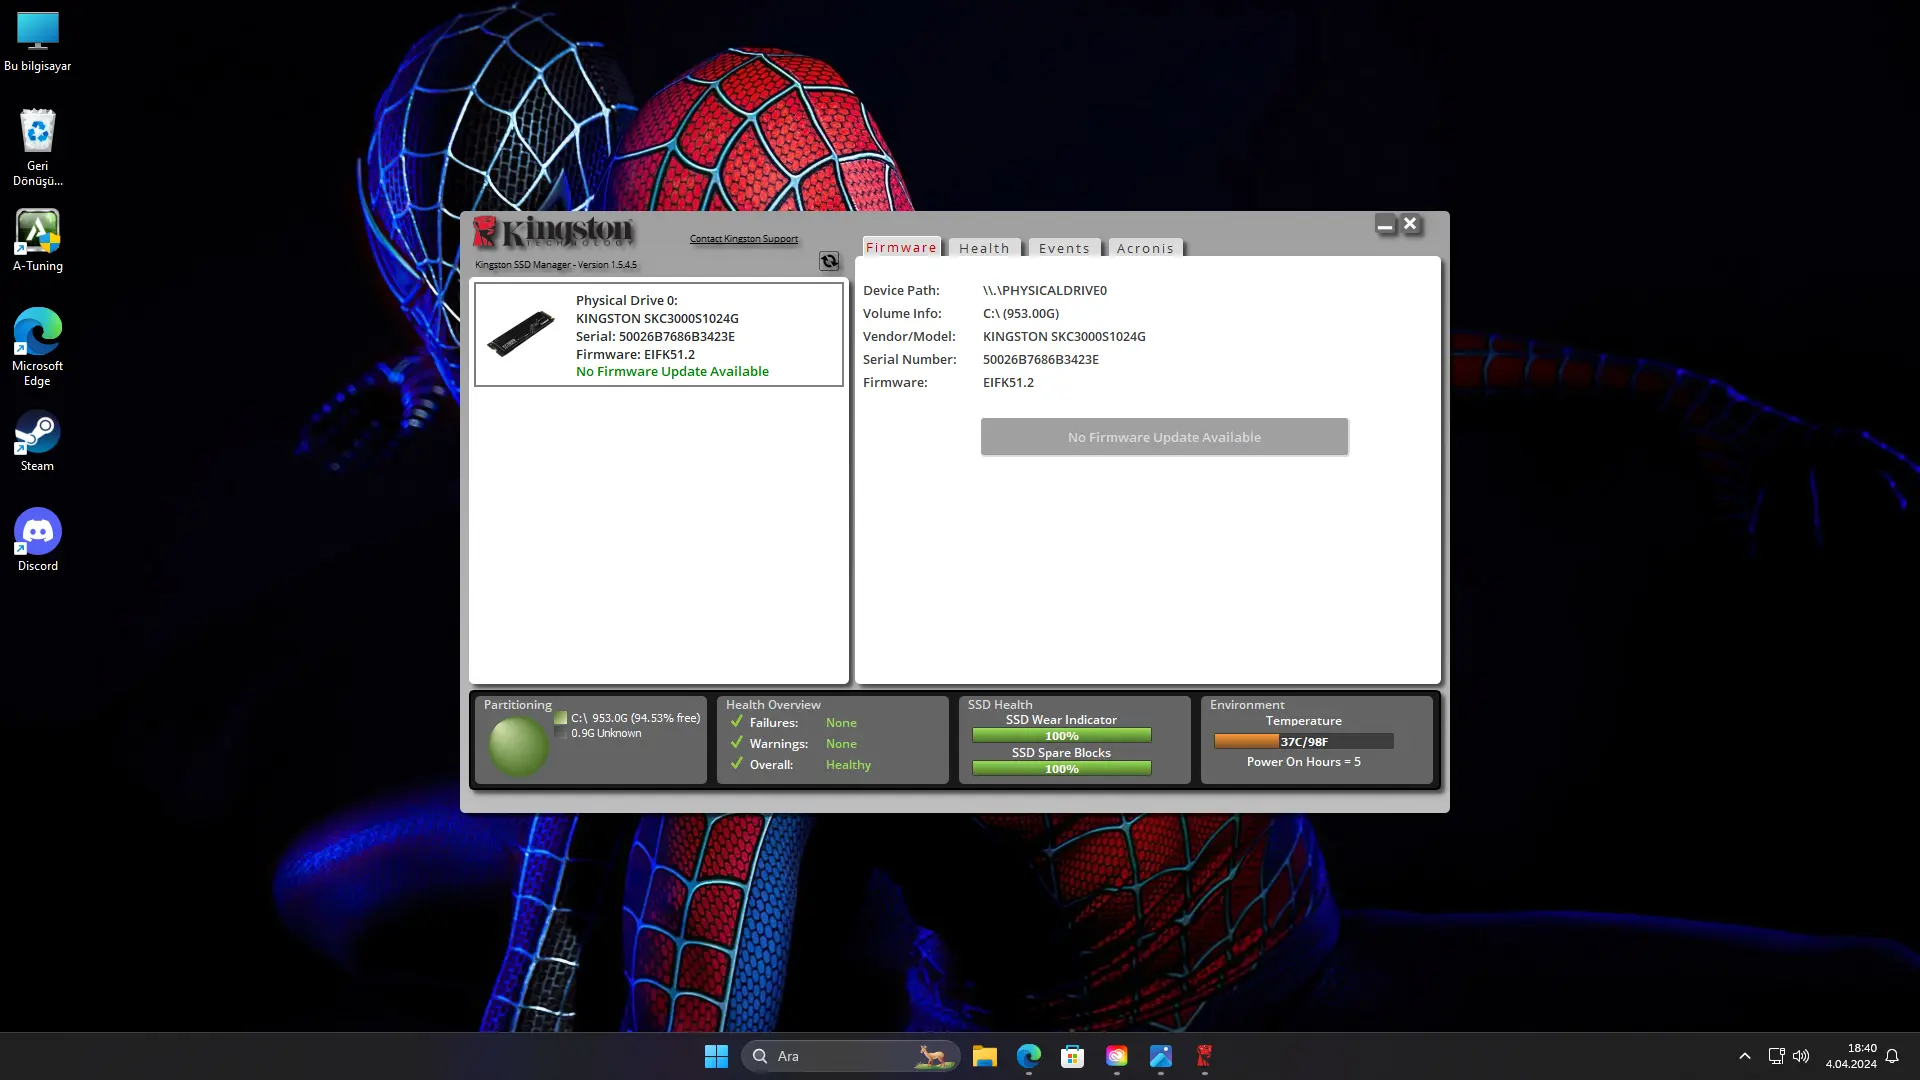Click the Kingston SSD Manager taskbar icon

[x=1204, y=1056]
